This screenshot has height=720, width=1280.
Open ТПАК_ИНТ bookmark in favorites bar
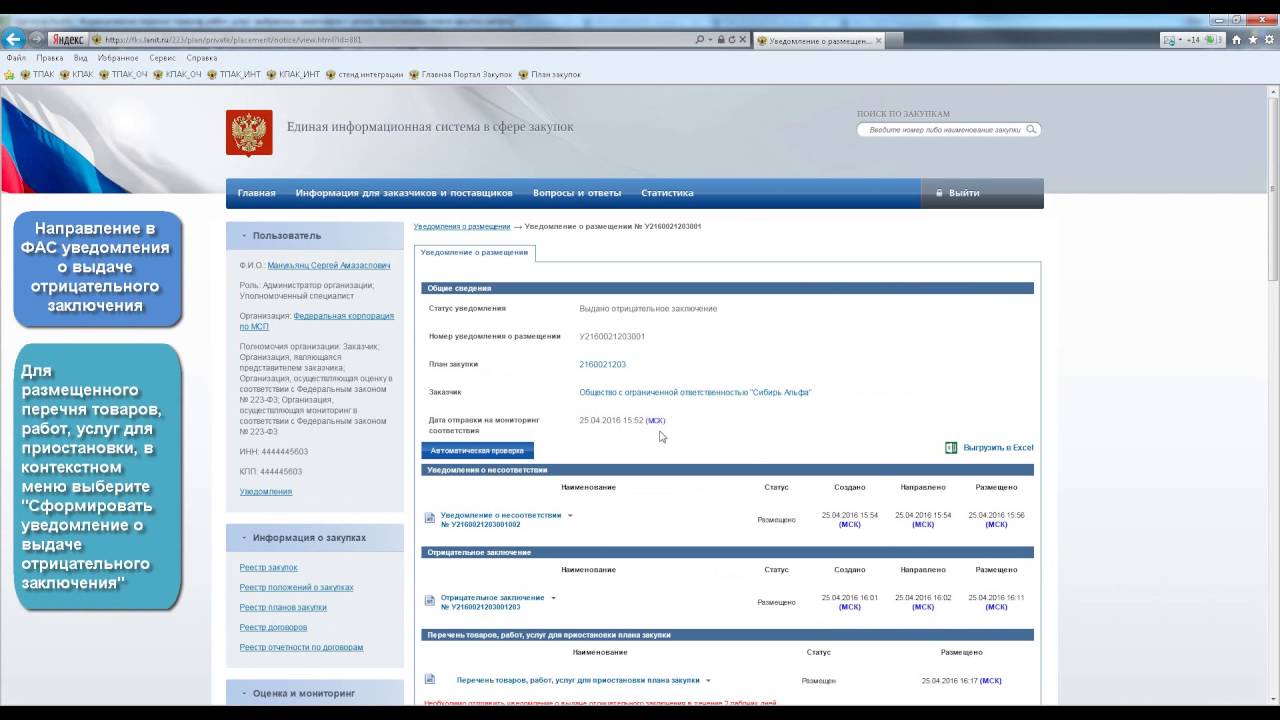pyautogui.click(x=234, y=74)
